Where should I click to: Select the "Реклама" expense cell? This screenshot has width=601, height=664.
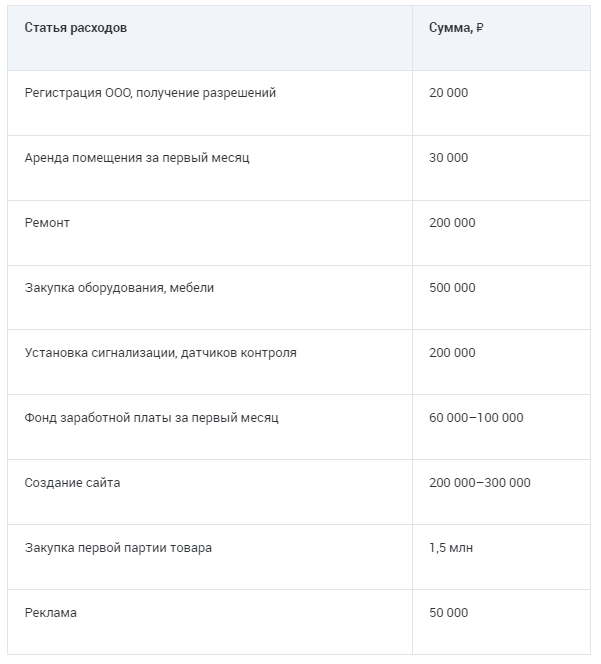click(x=50, y=613)
